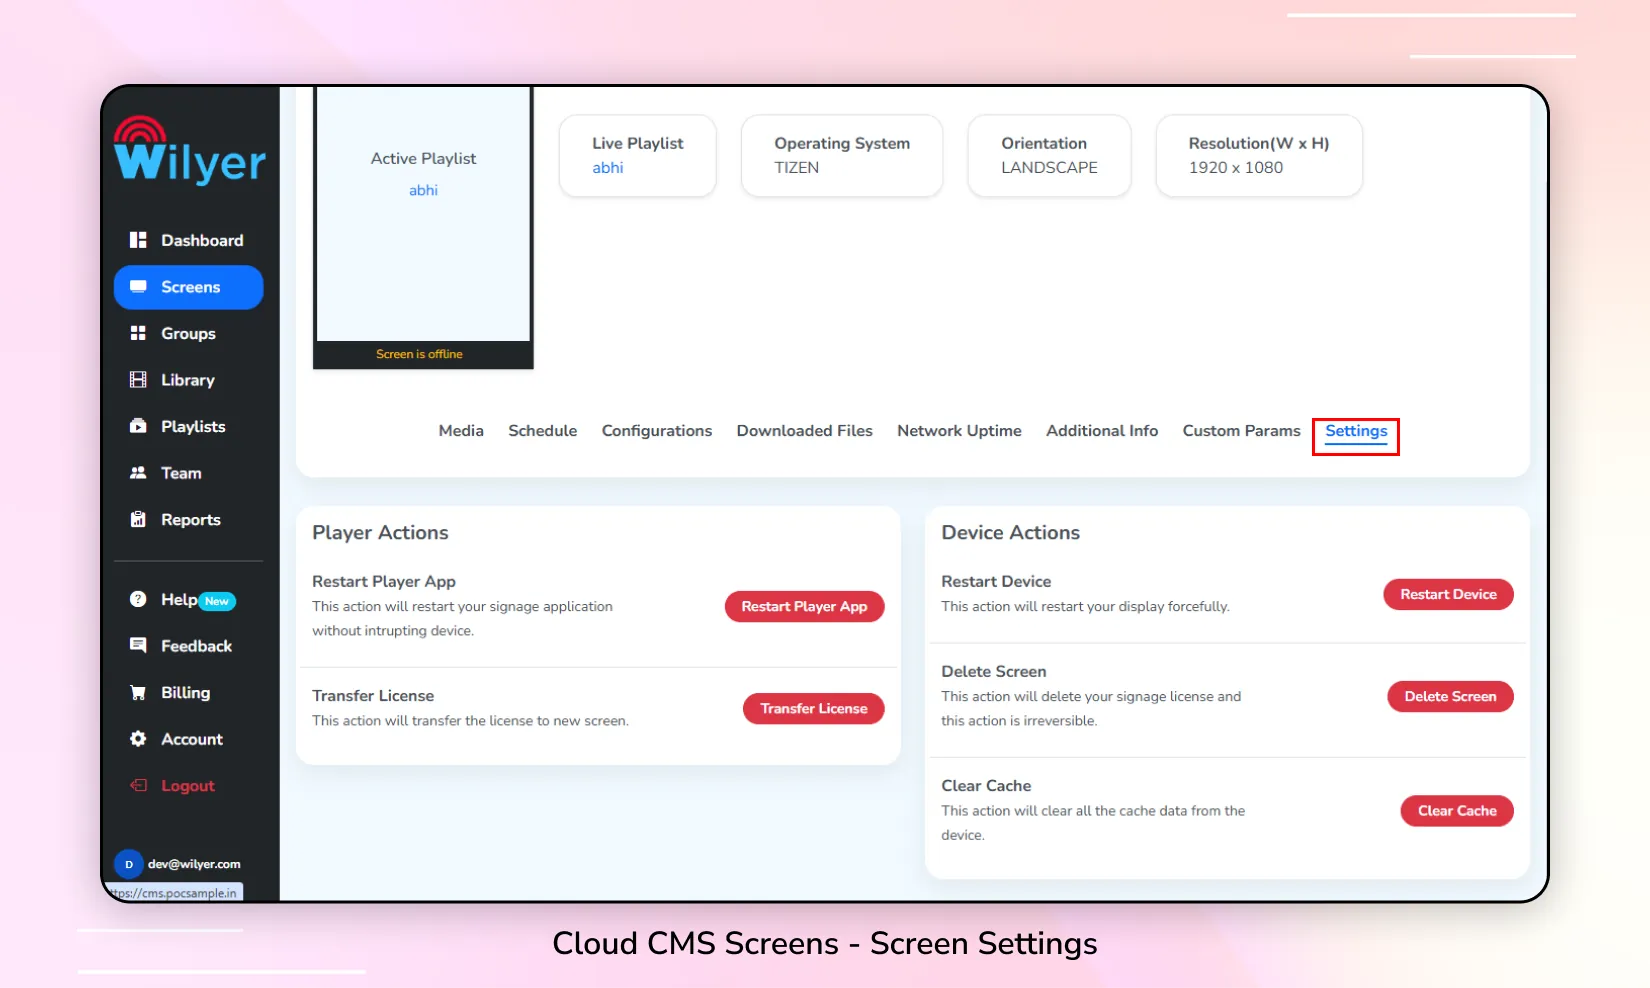
Task: Click the New badge beside Help
Action: [x=217, y=601]
